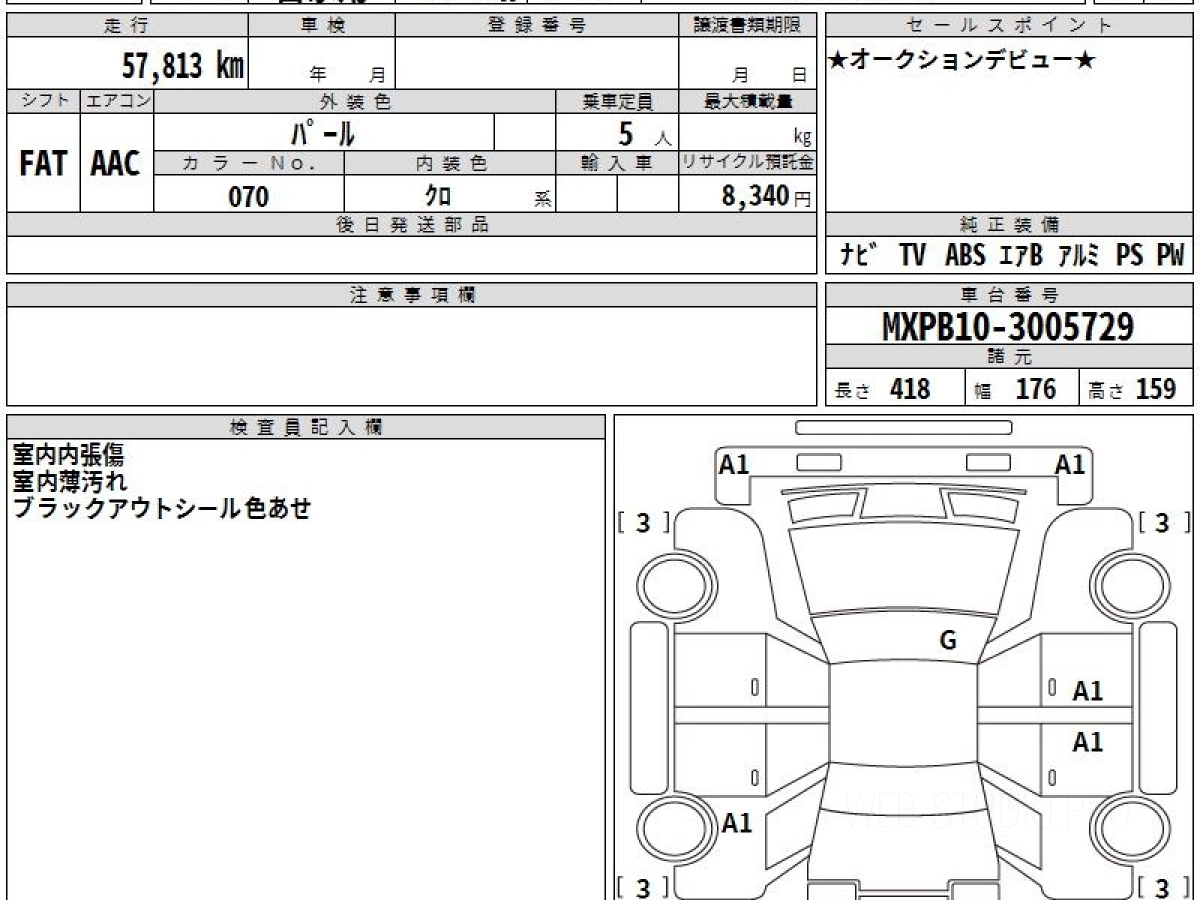Click the 注意事項欄 header bar
The width and height of the screenshot is (1200, 900).
coord(411,295)
